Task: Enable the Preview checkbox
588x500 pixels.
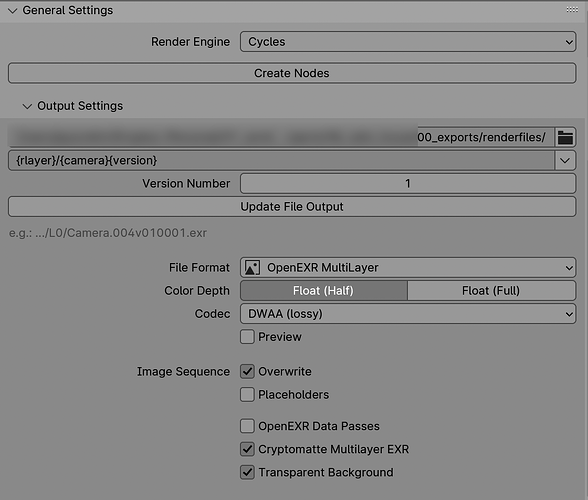Action: click(x=247, y=337)
